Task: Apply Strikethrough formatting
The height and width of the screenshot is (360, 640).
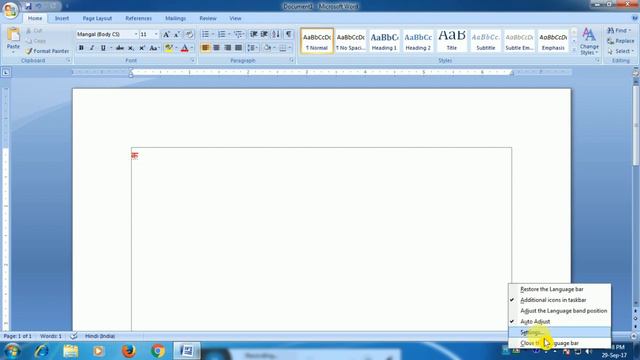Action: click(120, 48)
